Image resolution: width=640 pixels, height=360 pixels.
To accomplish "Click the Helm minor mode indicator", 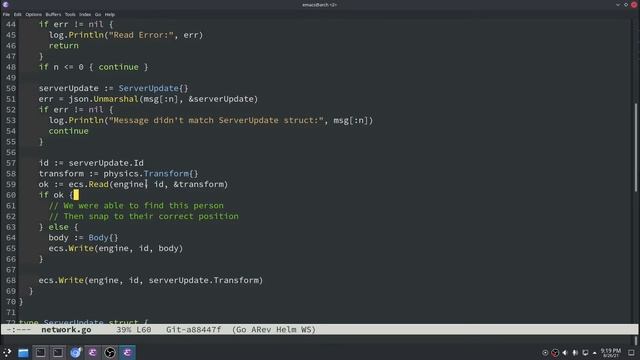I will (x=286, y=330).
